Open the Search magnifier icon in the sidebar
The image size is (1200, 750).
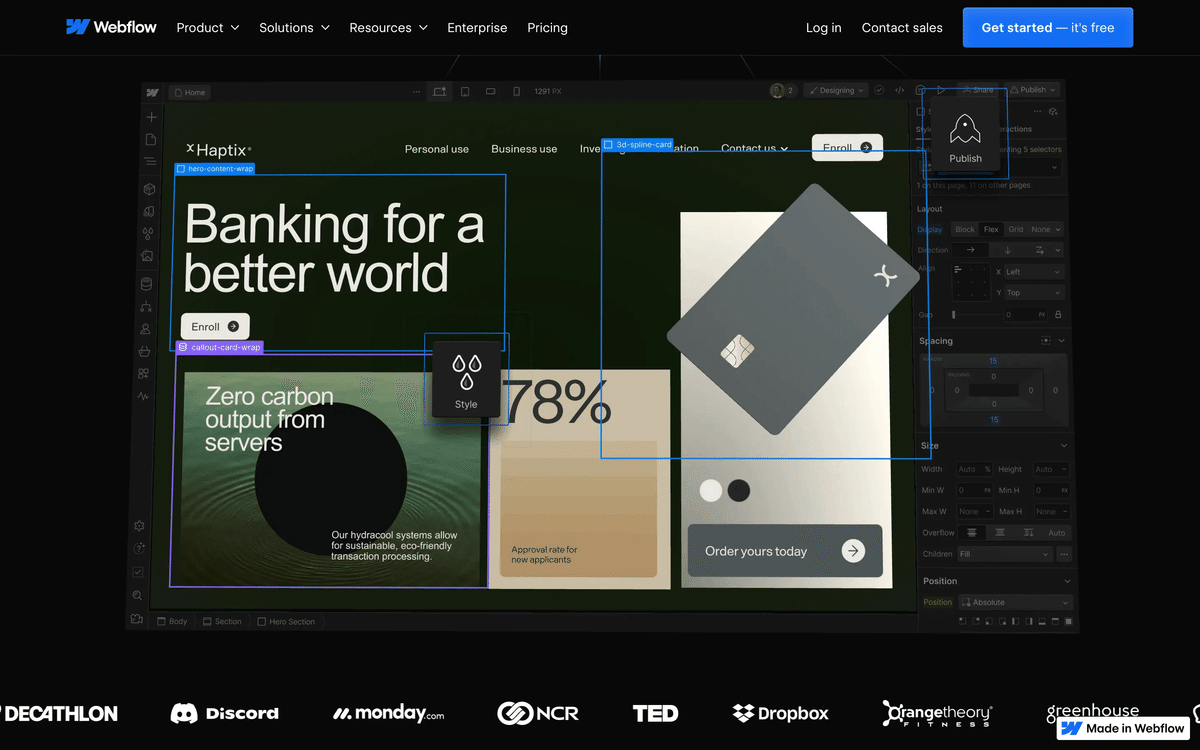pyautogui.click(x=137, y=596)
